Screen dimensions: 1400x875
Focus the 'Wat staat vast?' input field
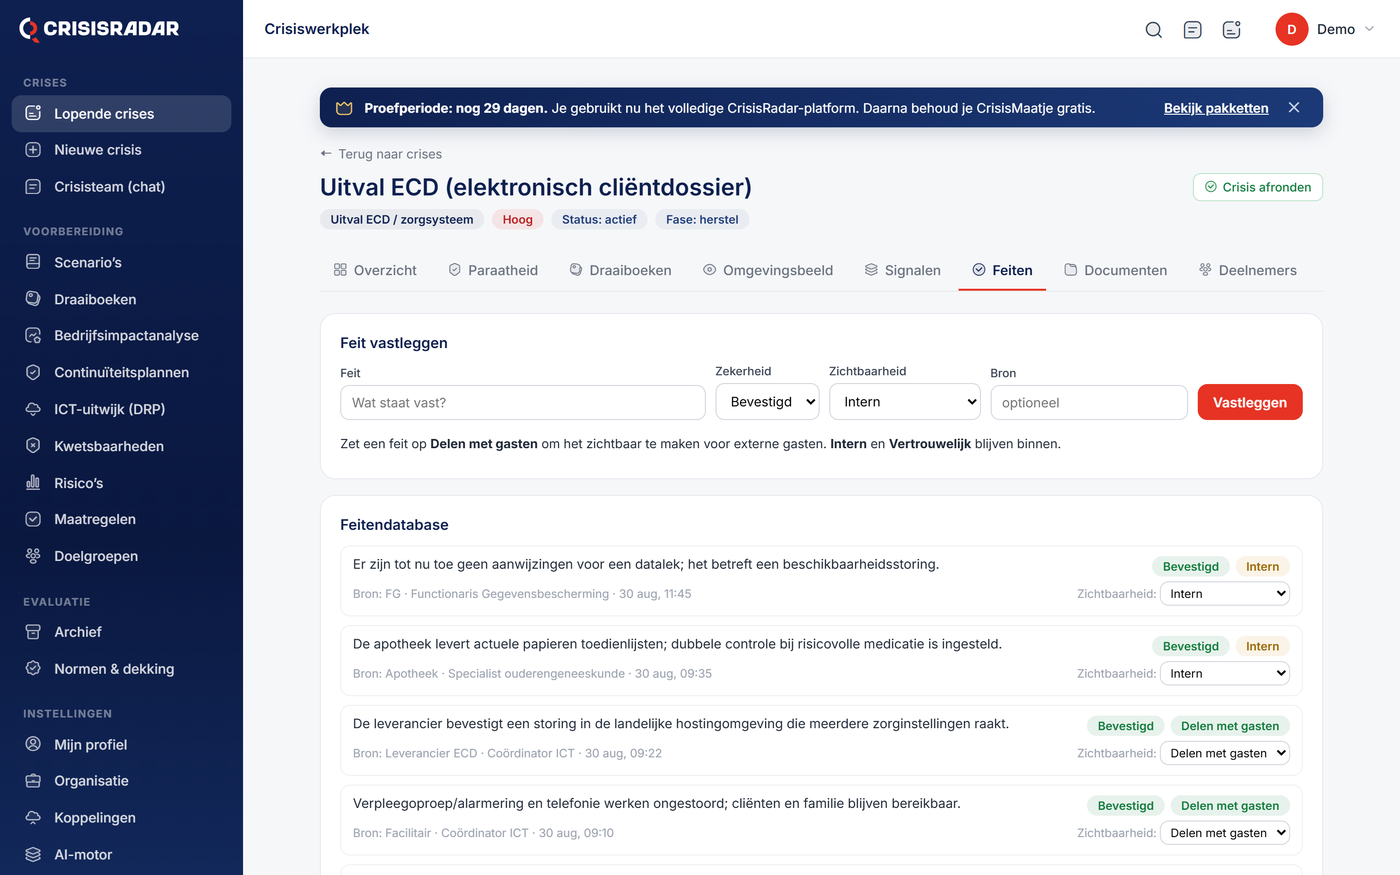(x=523, y=402)
